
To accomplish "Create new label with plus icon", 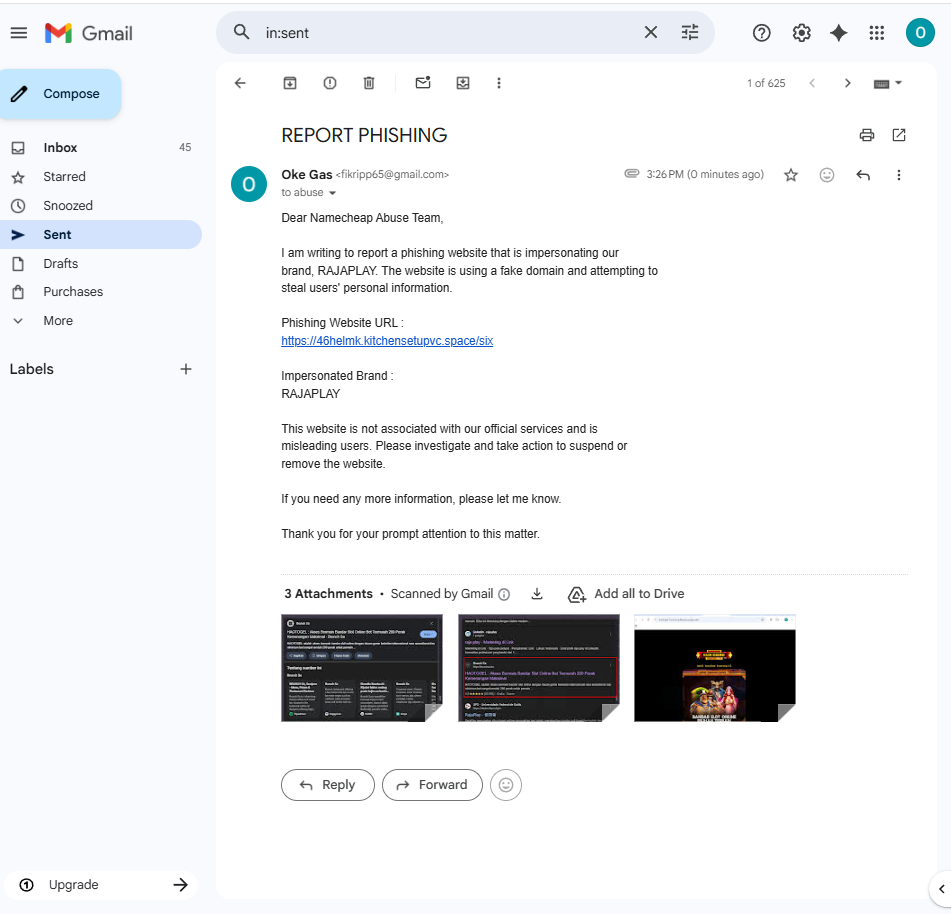I will pos(186,369).
